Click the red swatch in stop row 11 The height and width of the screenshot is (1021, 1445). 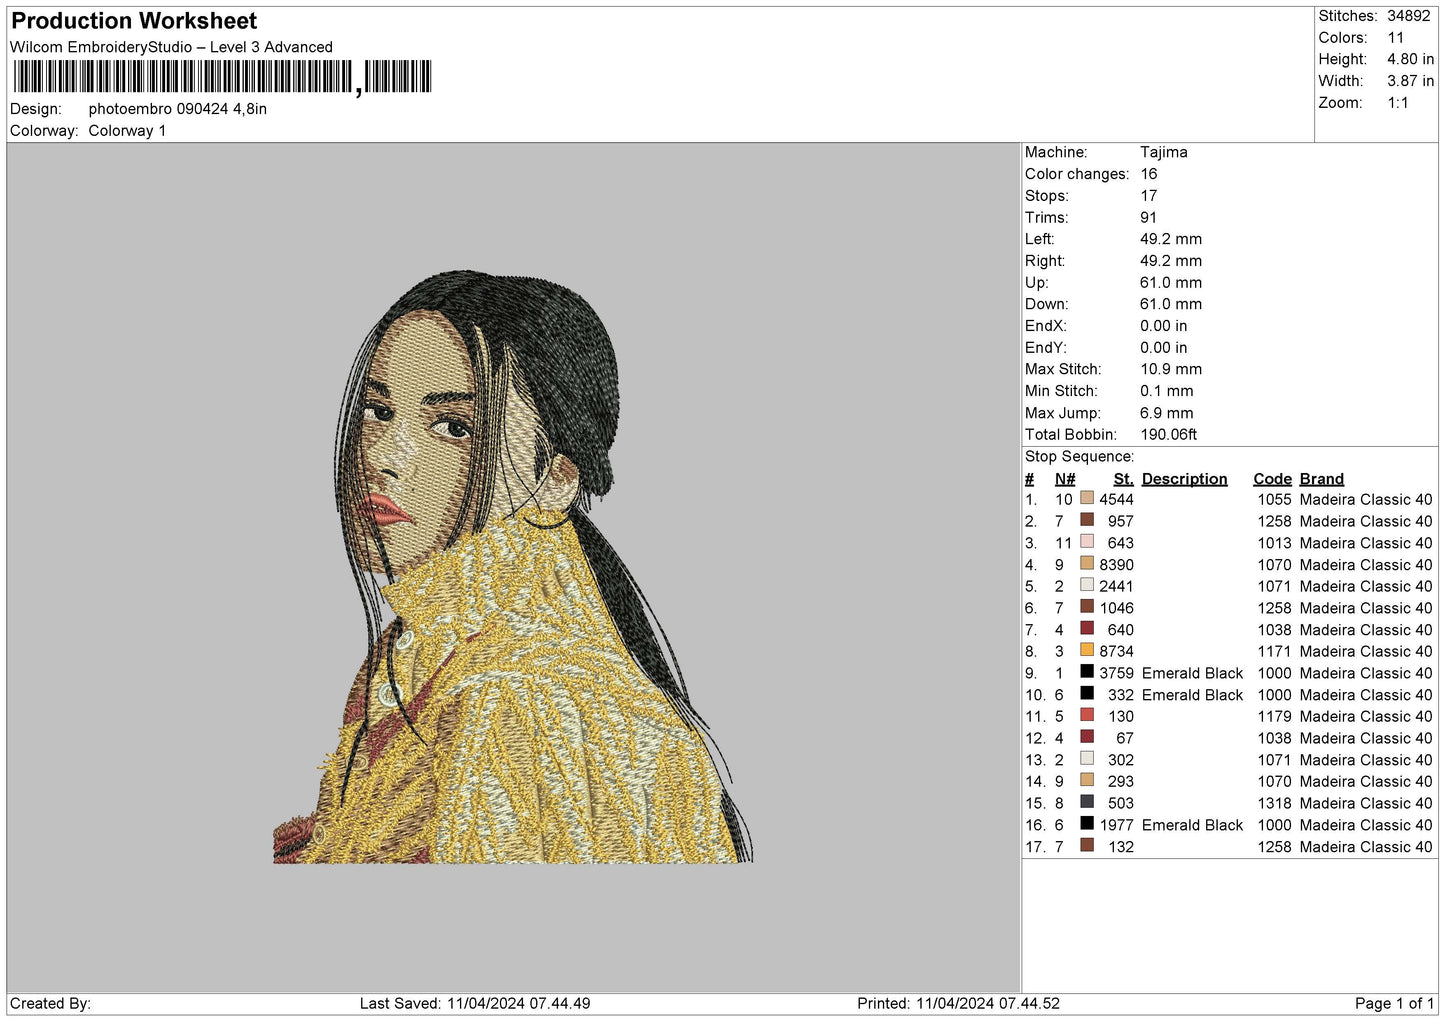point(1087,715)
